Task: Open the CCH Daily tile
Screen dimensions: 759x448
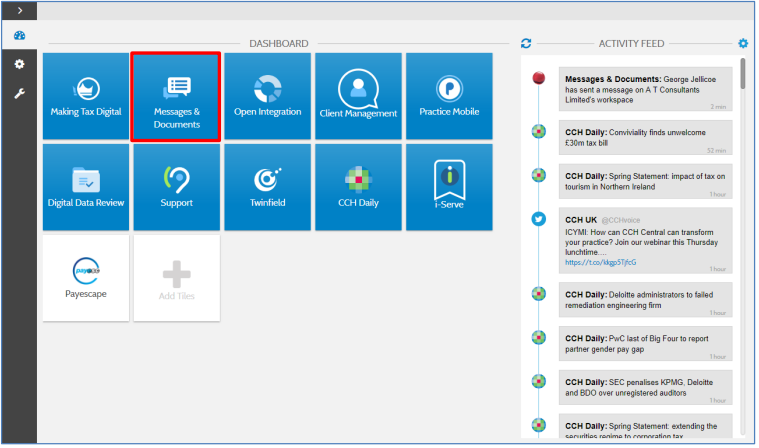Action: coord(358,187)
